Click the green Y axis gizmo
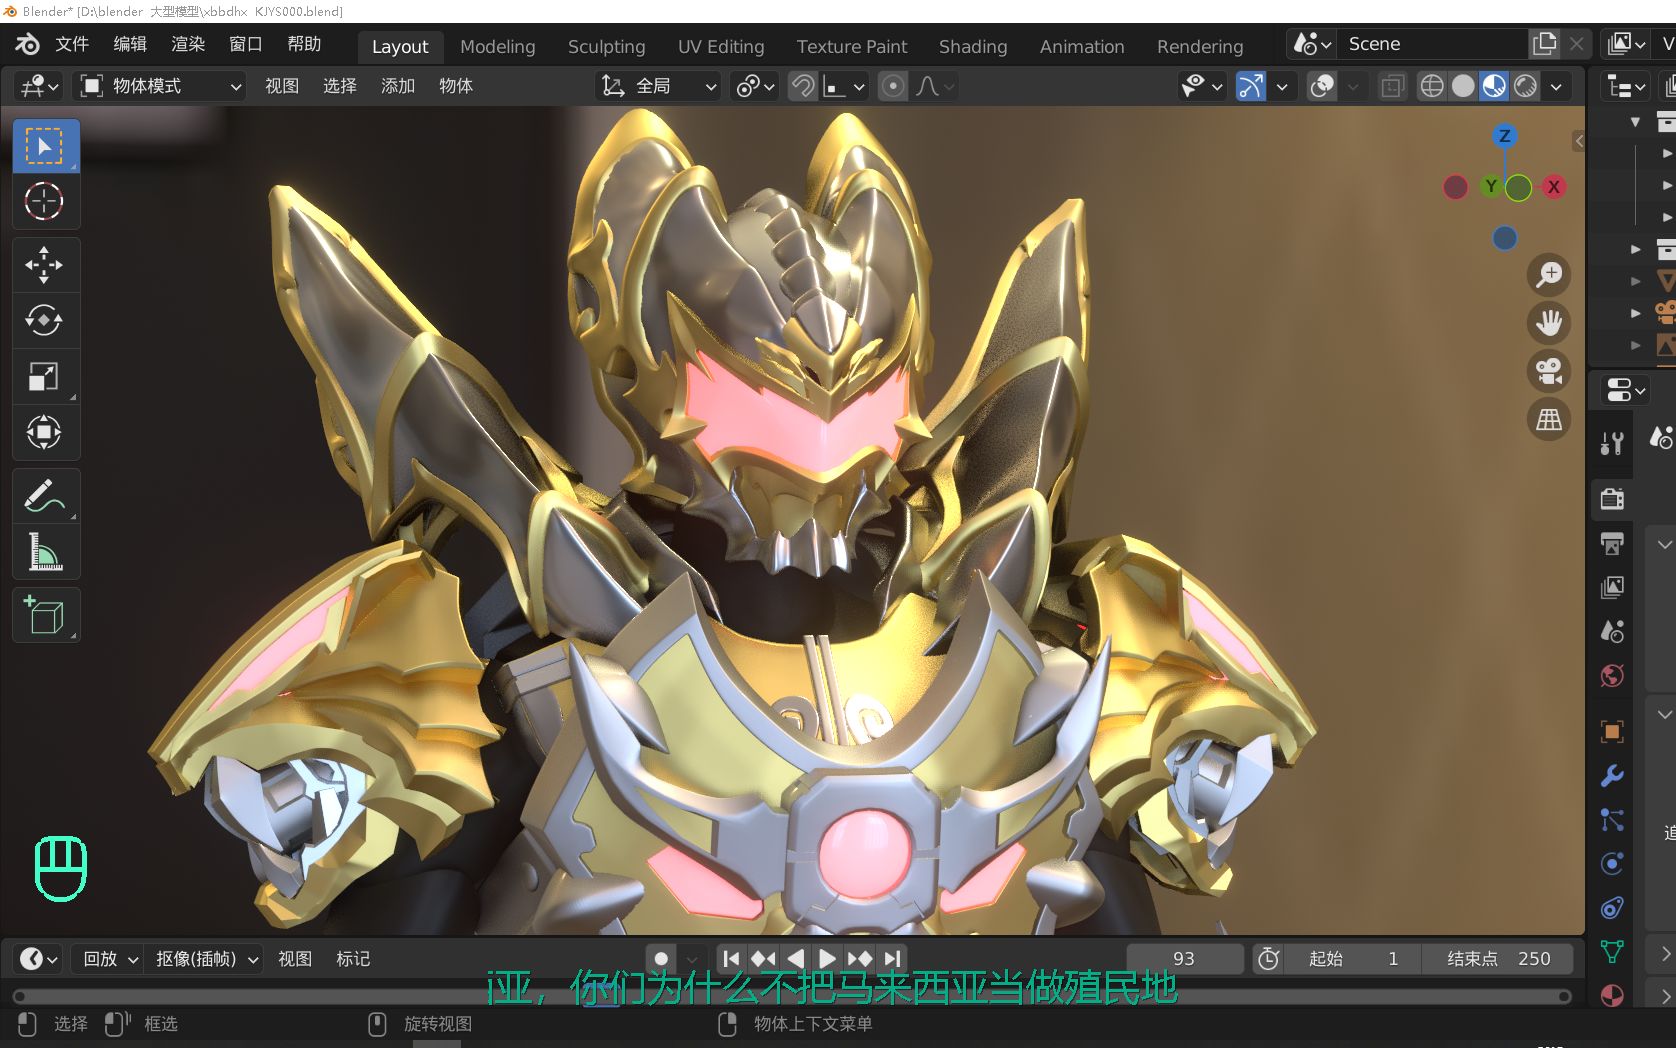 point(1491,186)
